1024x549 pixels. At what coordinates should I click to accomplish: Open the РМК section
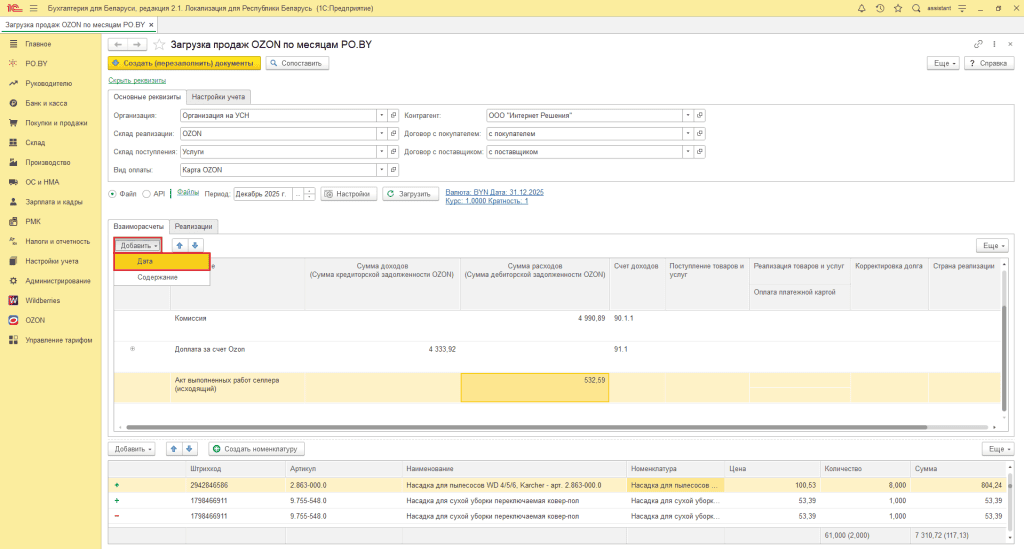[x=33, y=221]
